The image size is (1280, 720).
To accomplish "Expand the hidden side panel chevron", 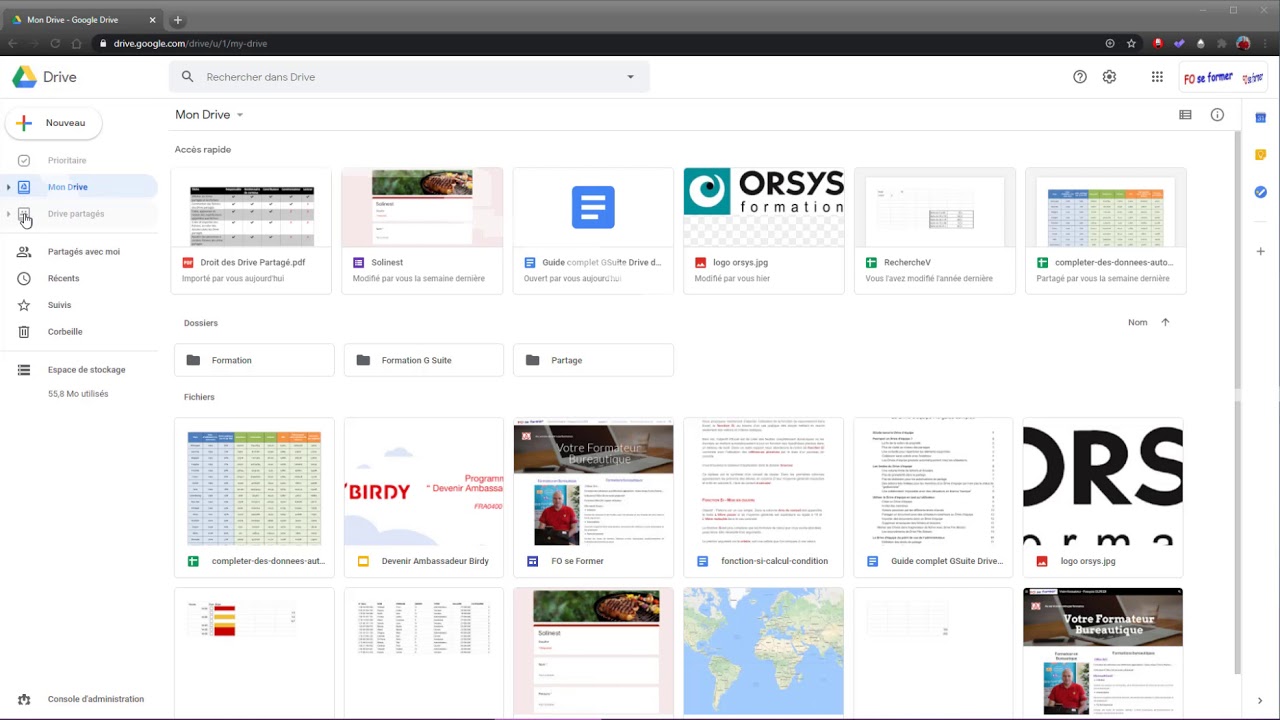I will [x=1260, y=700].
